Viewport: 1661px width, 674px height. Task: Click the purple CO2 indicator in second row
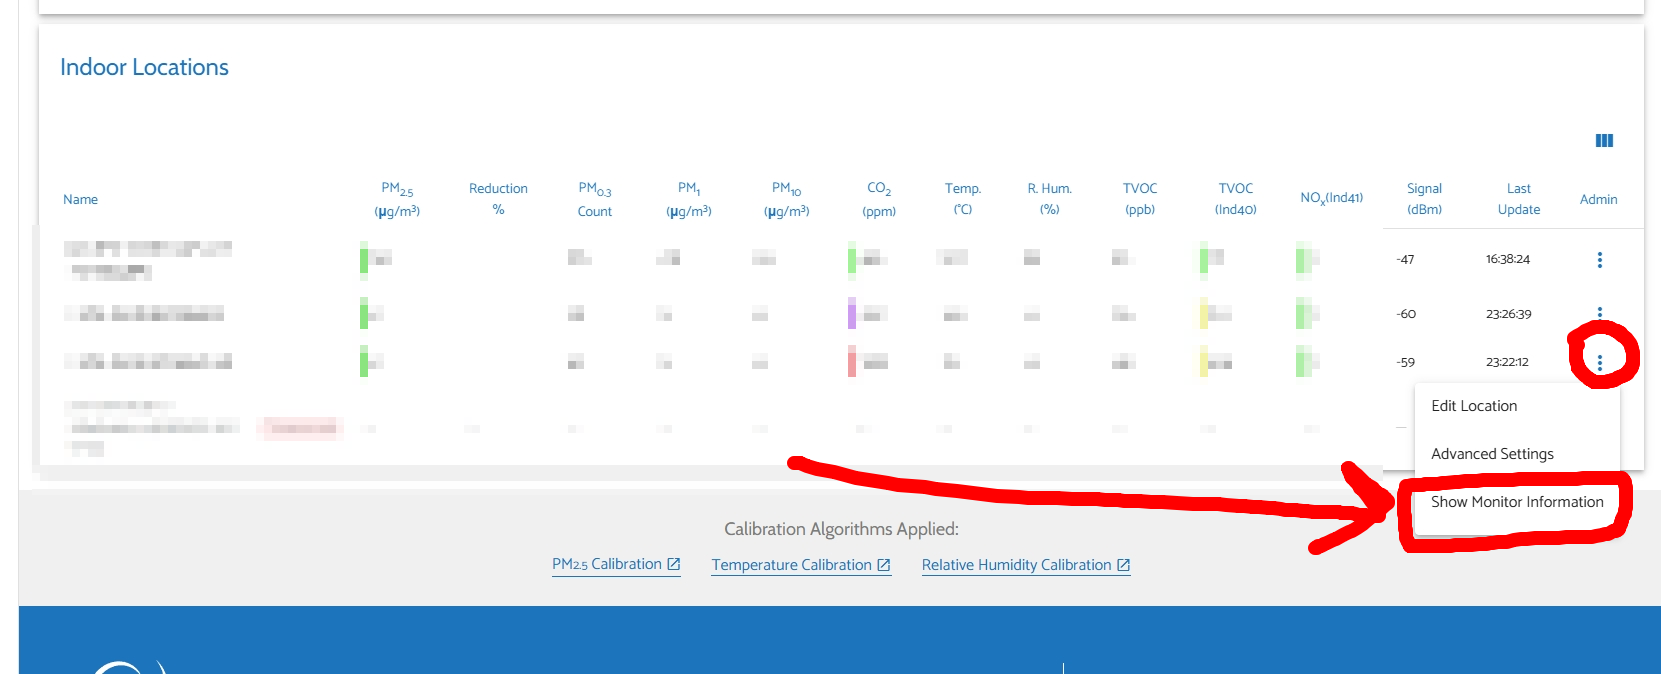coord(852,314)
